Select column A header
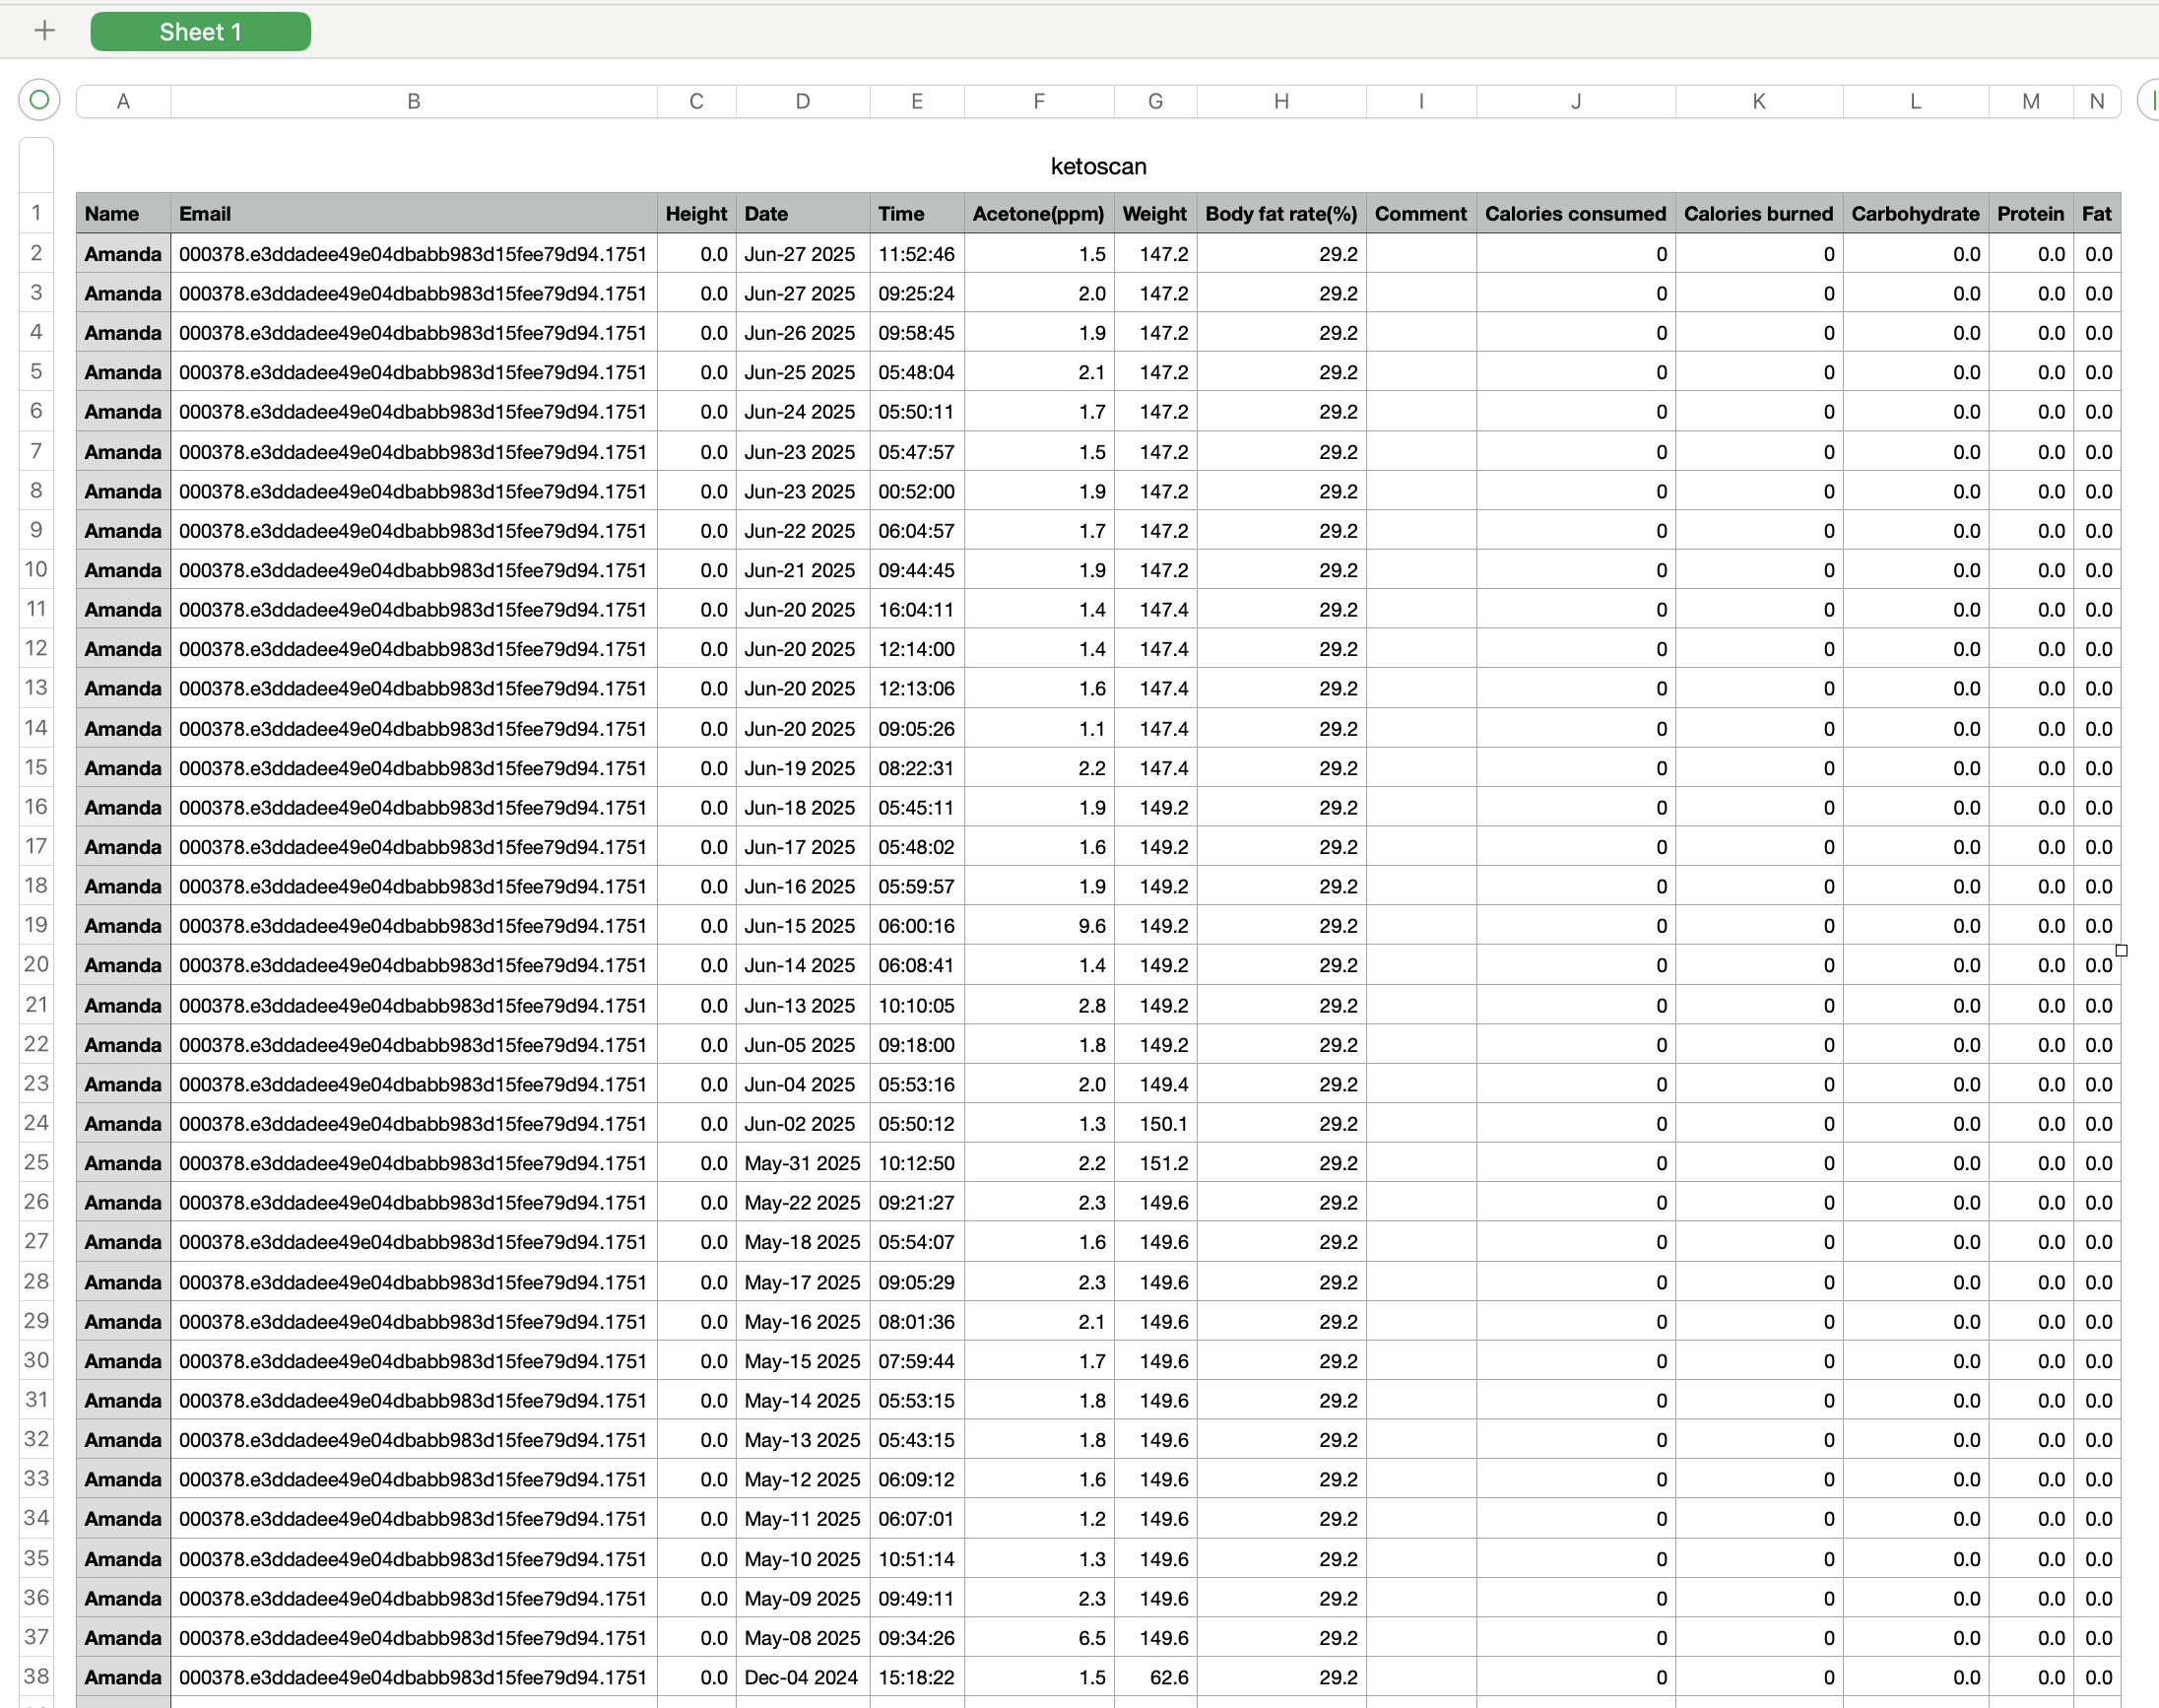 (x=123, y=101)
